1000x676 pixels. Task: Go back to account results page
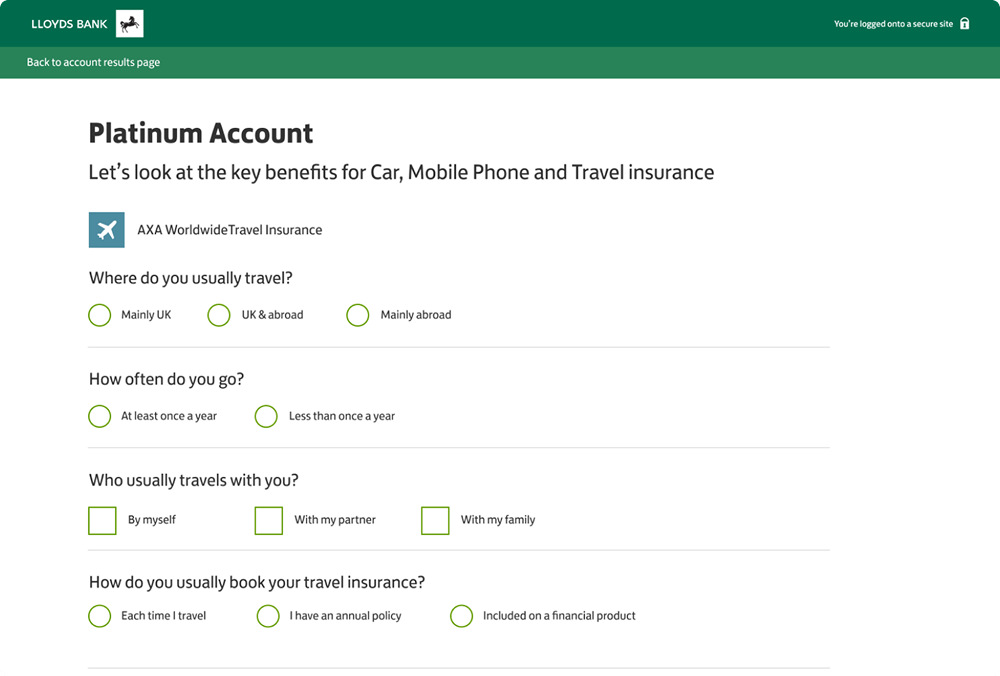93,62
